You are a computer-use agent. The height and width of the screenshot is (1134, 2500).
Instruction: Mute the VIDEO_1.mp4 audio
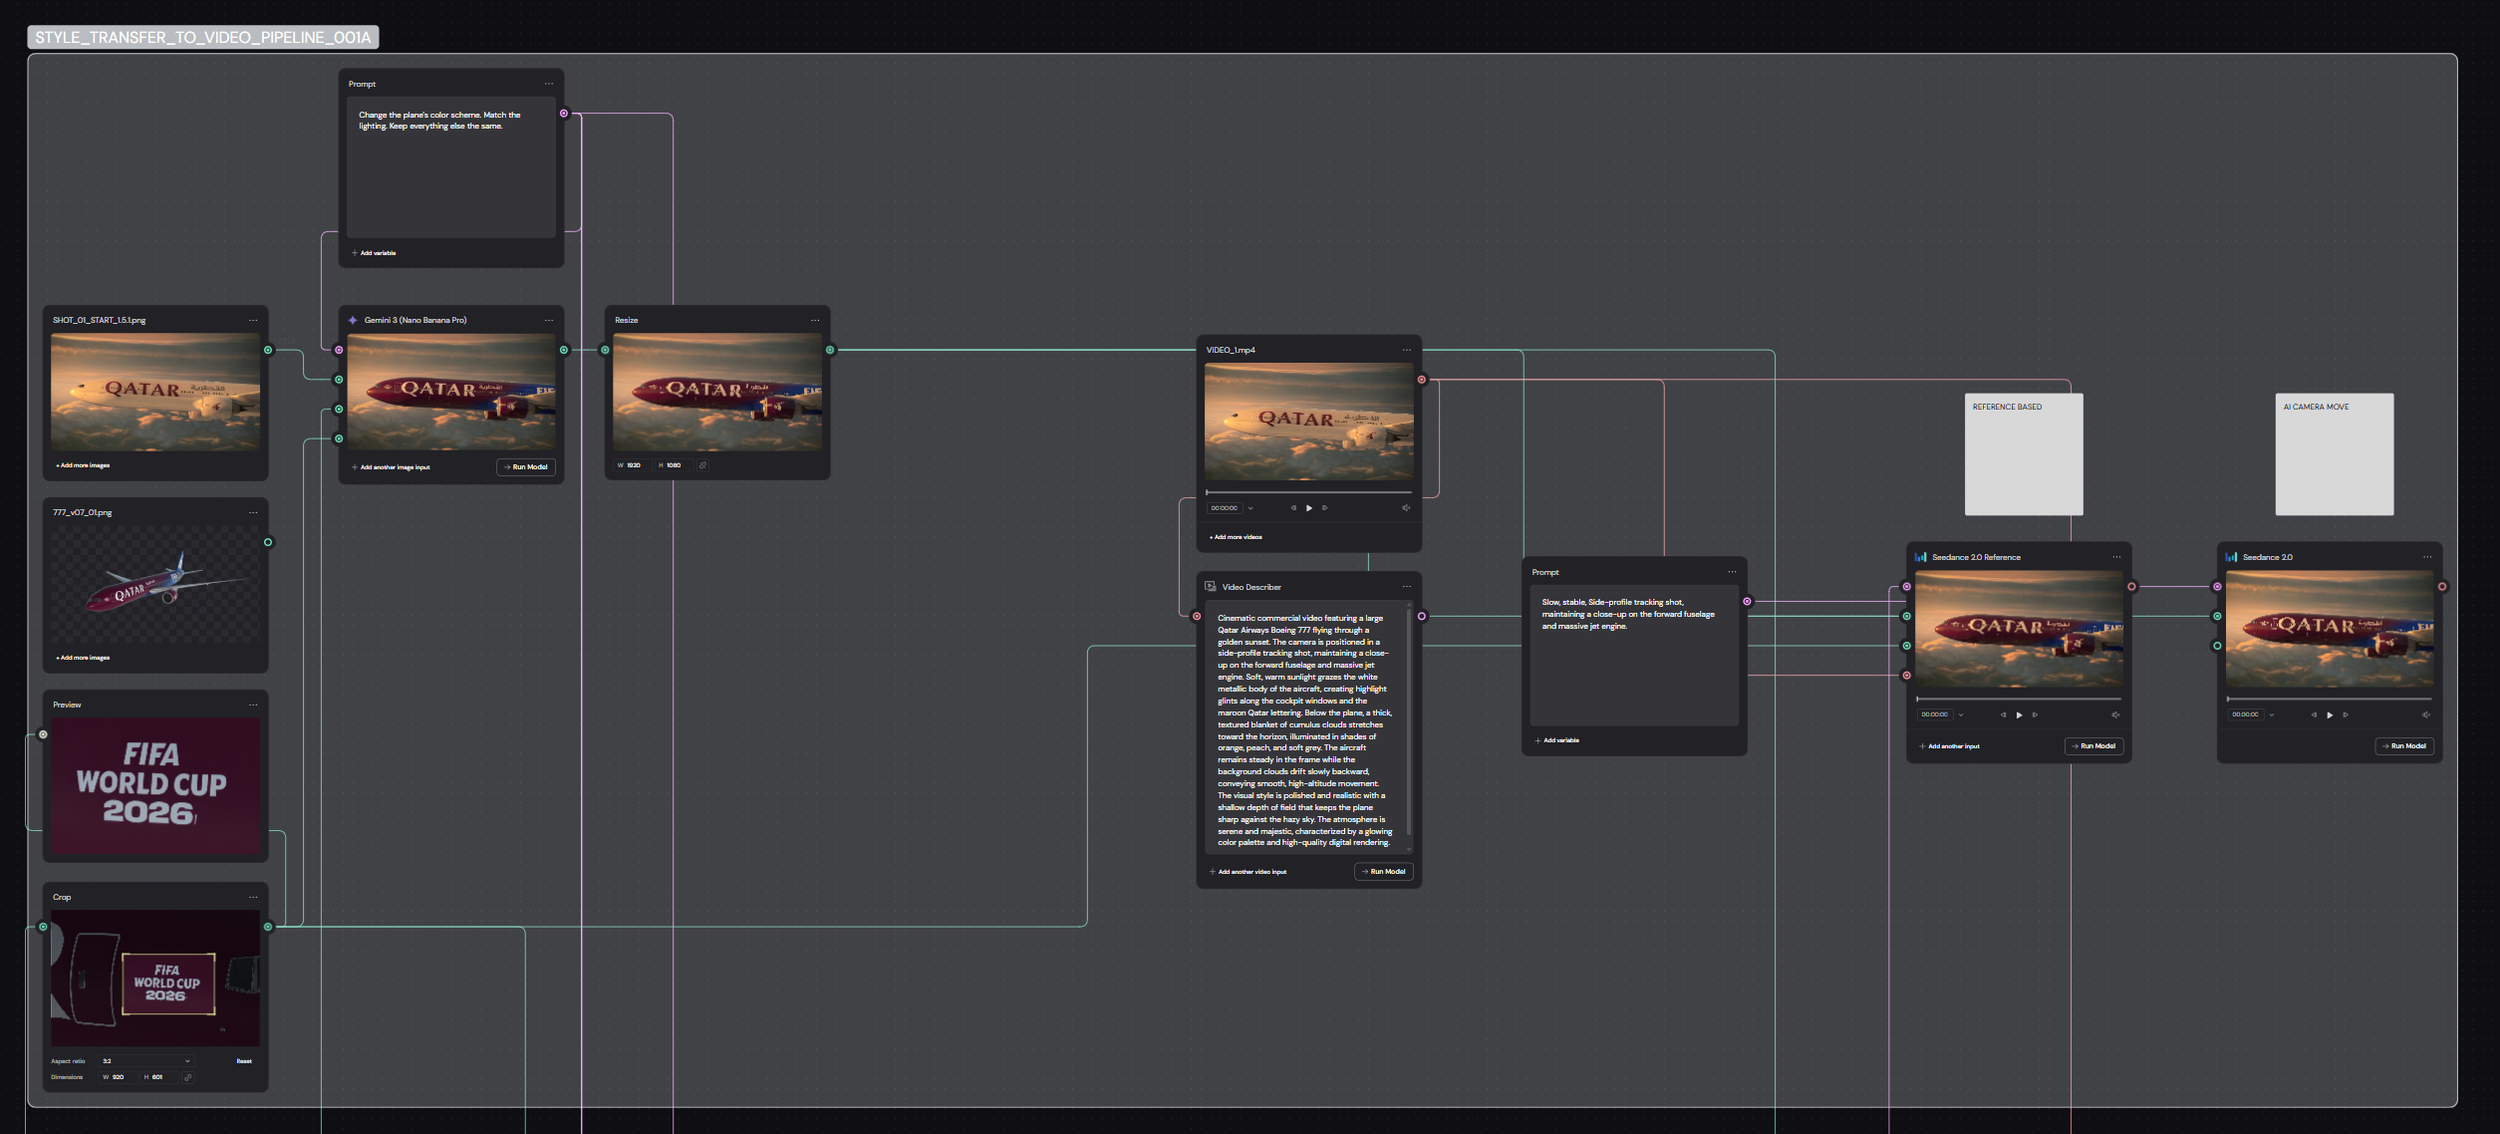[x=1406, y=508]
